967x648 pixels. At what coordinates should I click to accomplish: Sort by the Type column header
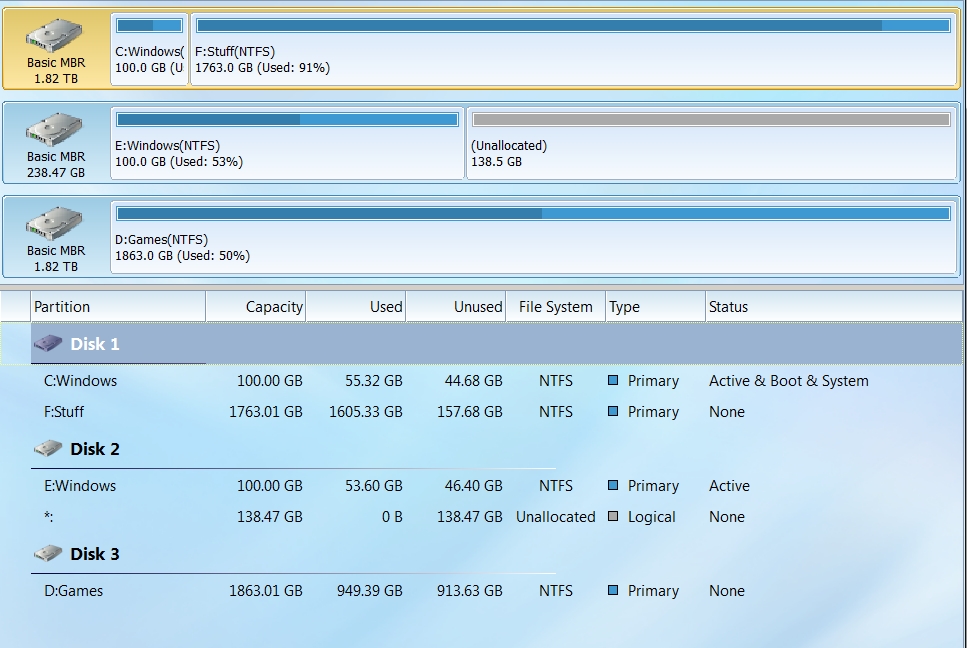656,306
